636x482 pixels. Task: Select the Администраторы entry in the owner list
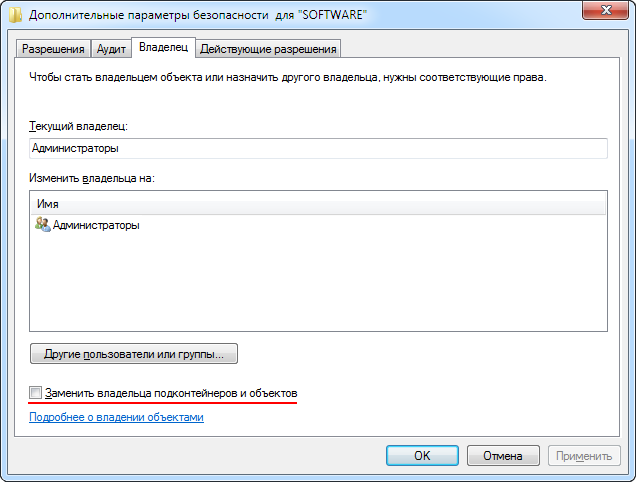[87, 225]
